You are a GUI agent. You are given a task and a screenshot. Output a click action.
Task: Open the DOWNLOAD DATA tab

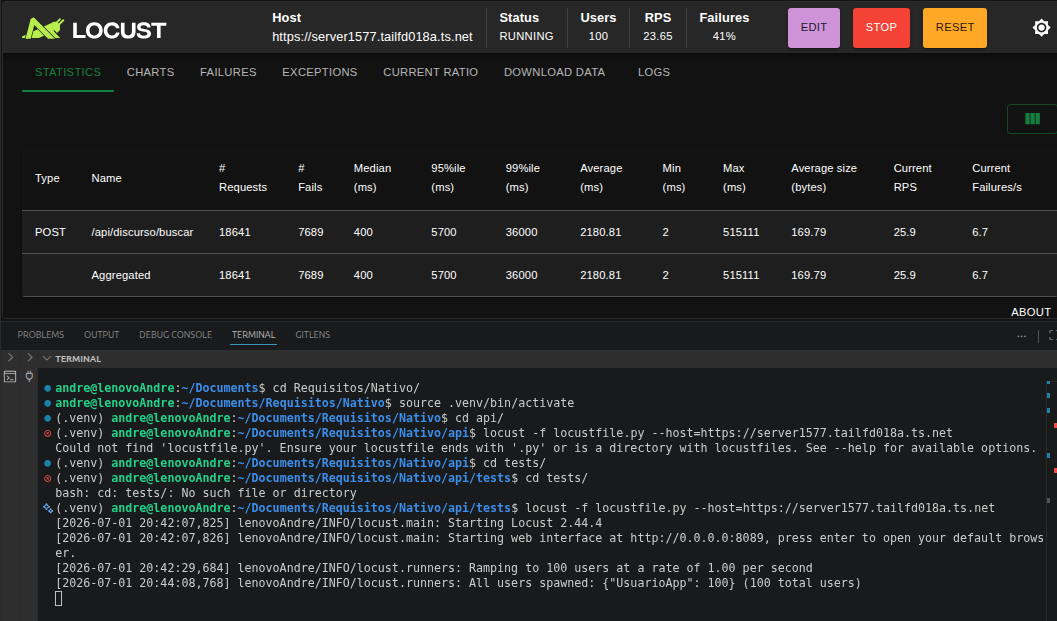click(x=554, y=72)
